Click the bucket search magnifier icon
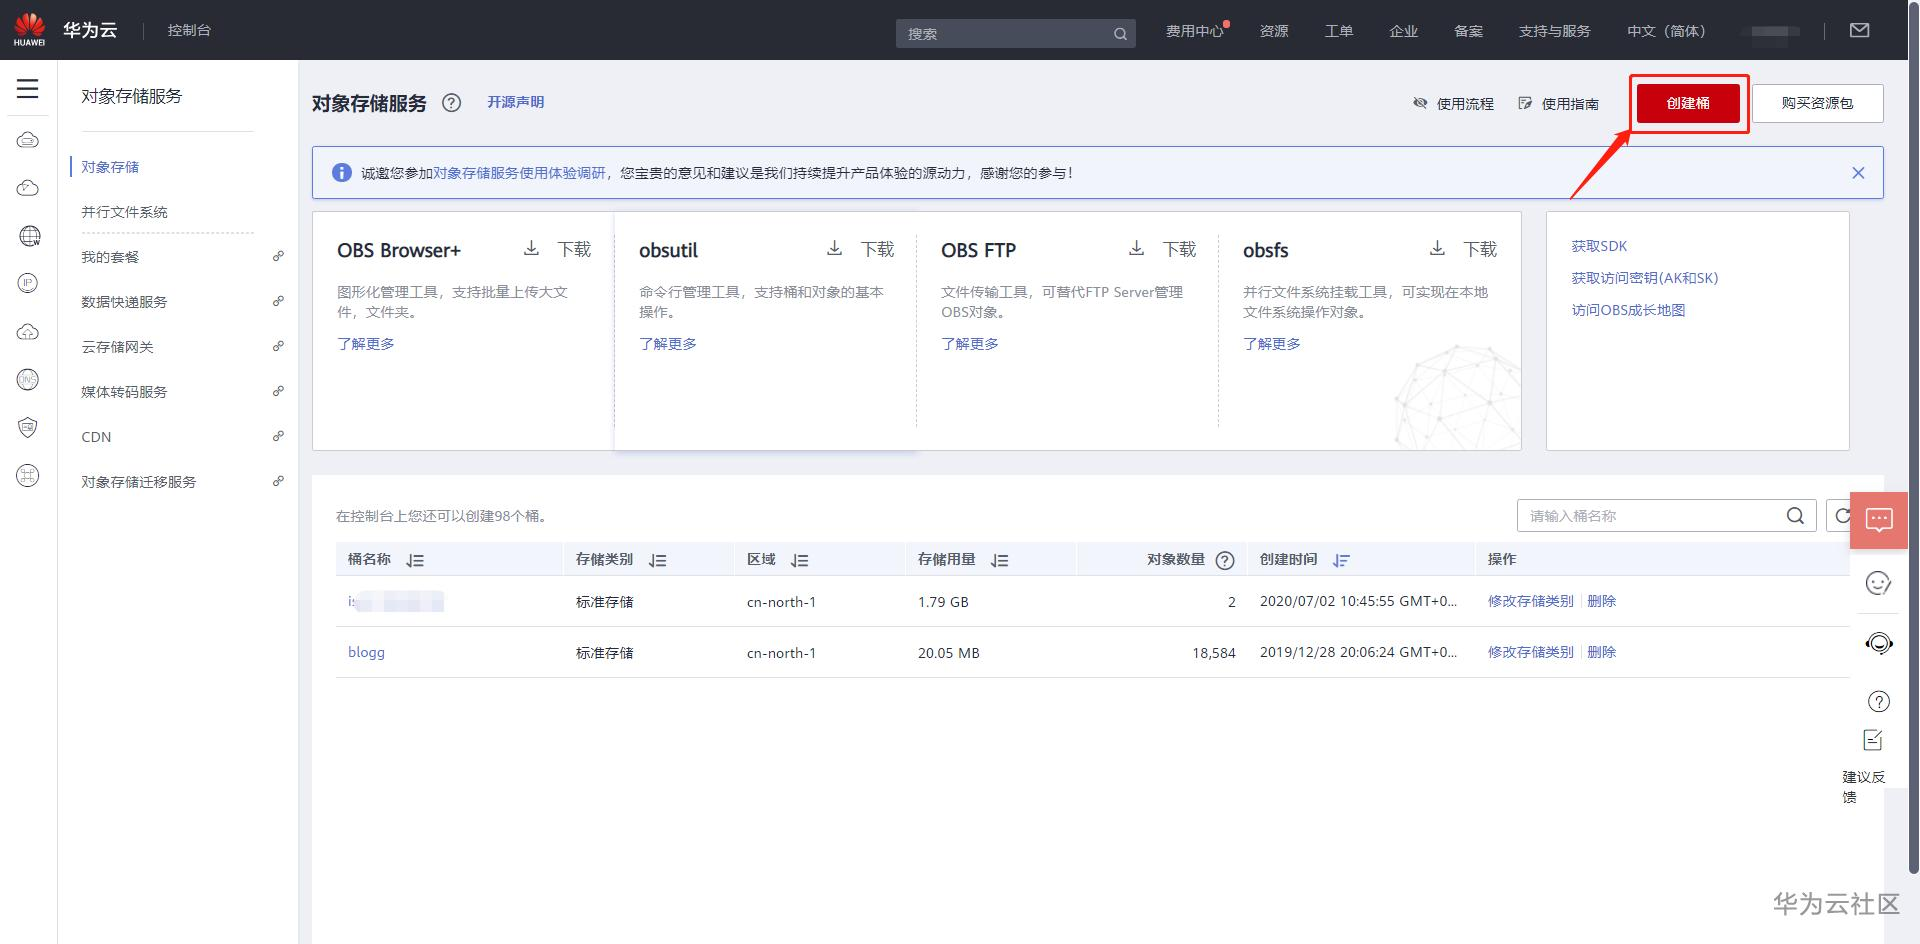This screenshot has width=1920, height=944. pos(1796,516)
